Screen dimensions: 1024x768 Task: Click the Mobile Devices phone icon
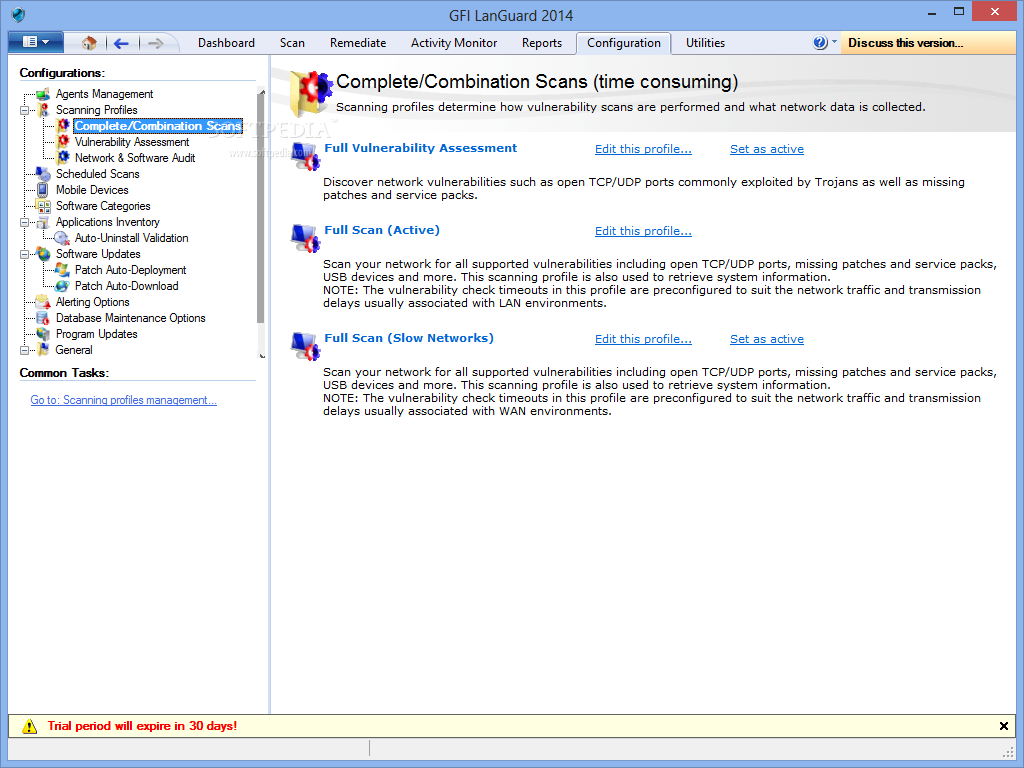pos(42,190)
